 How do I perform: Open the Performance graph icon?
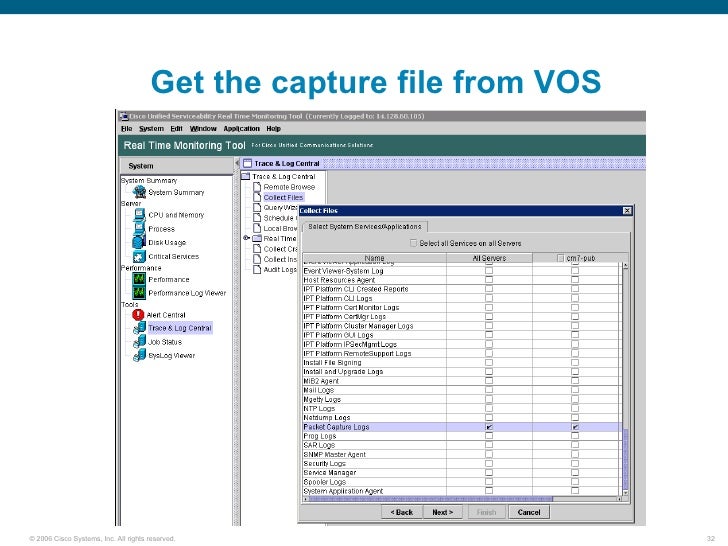[x=139, y=279]
